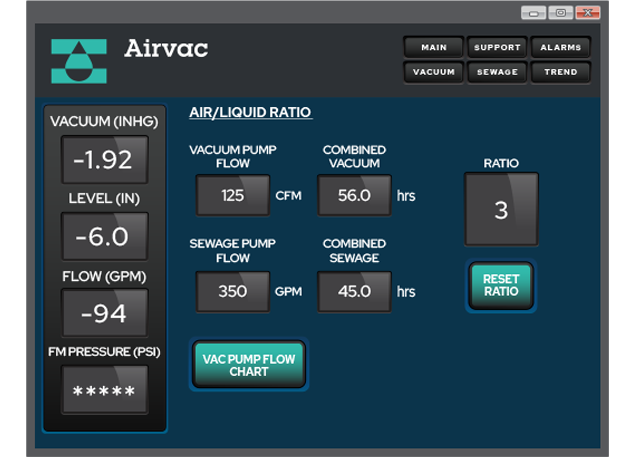Select the Sewage Pump Flow GPM field
Image resolution: width=635 pixels, height=457 pixels.
232,292
